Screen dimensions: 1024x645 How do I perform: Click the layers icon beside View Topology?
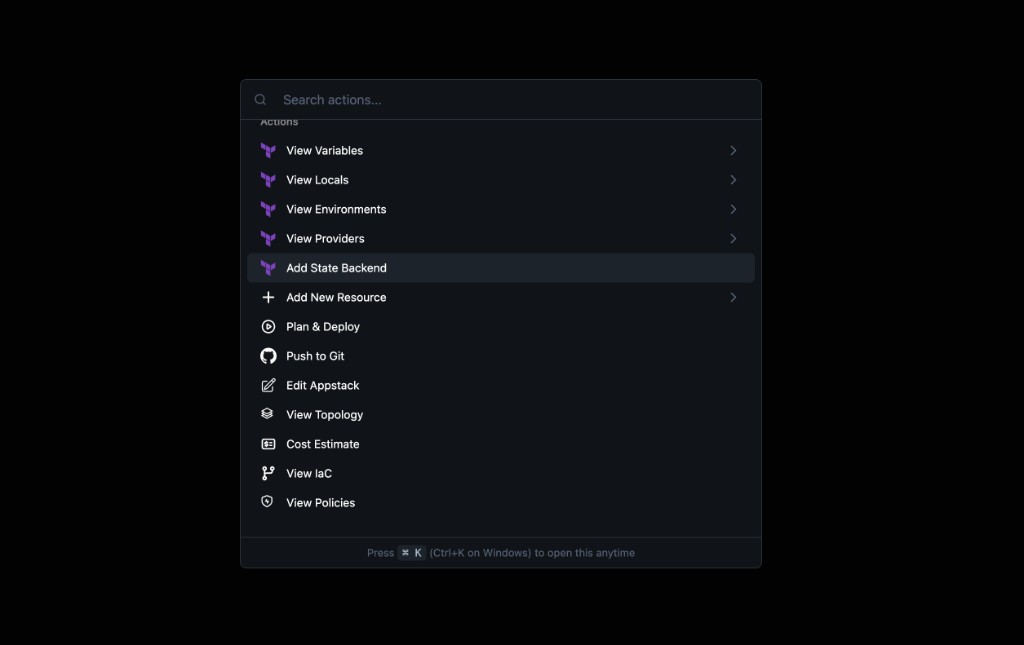click(268, 414)
